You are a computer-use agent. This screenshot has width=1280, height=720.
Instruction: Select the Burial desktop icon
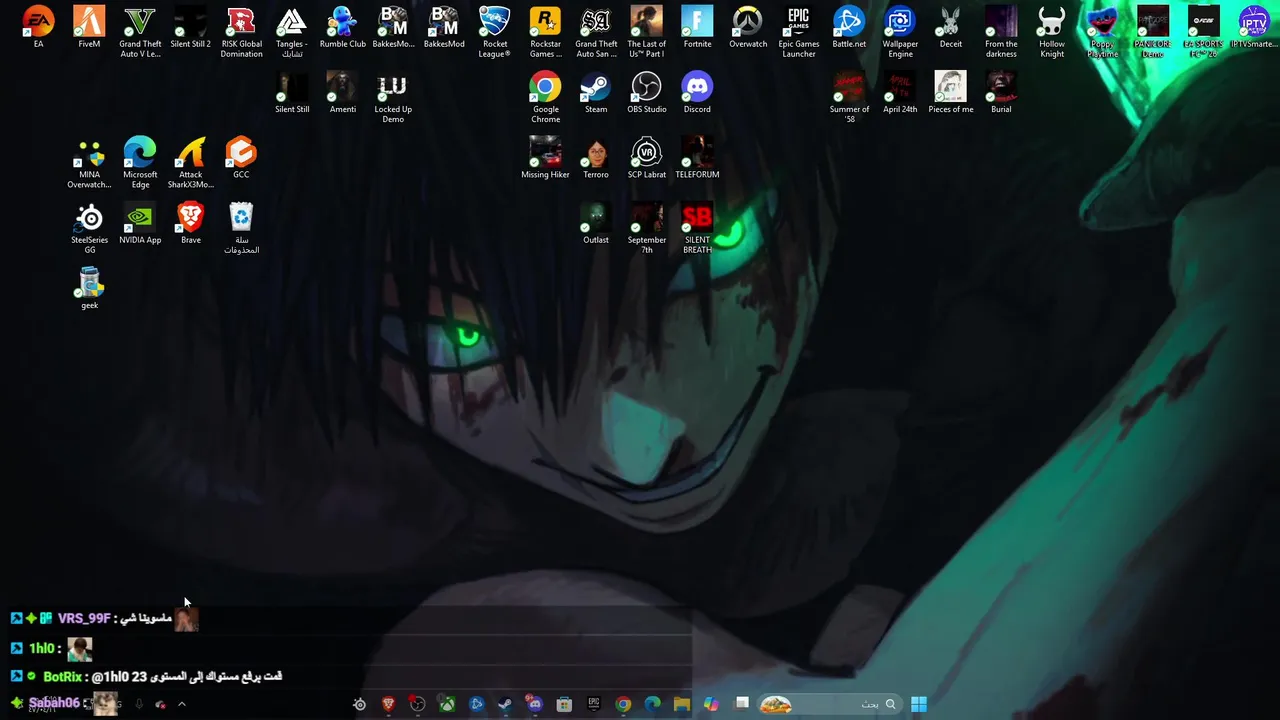[1001, 93]
